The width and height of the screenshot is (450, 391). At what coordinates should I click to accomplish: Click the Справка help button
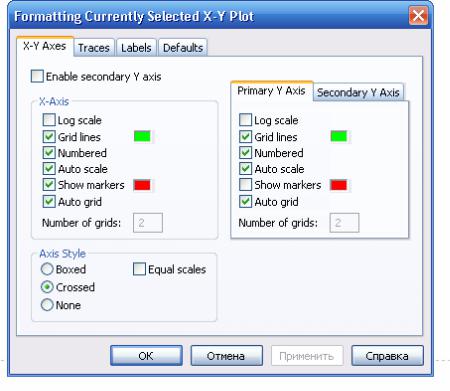point(387,356)
